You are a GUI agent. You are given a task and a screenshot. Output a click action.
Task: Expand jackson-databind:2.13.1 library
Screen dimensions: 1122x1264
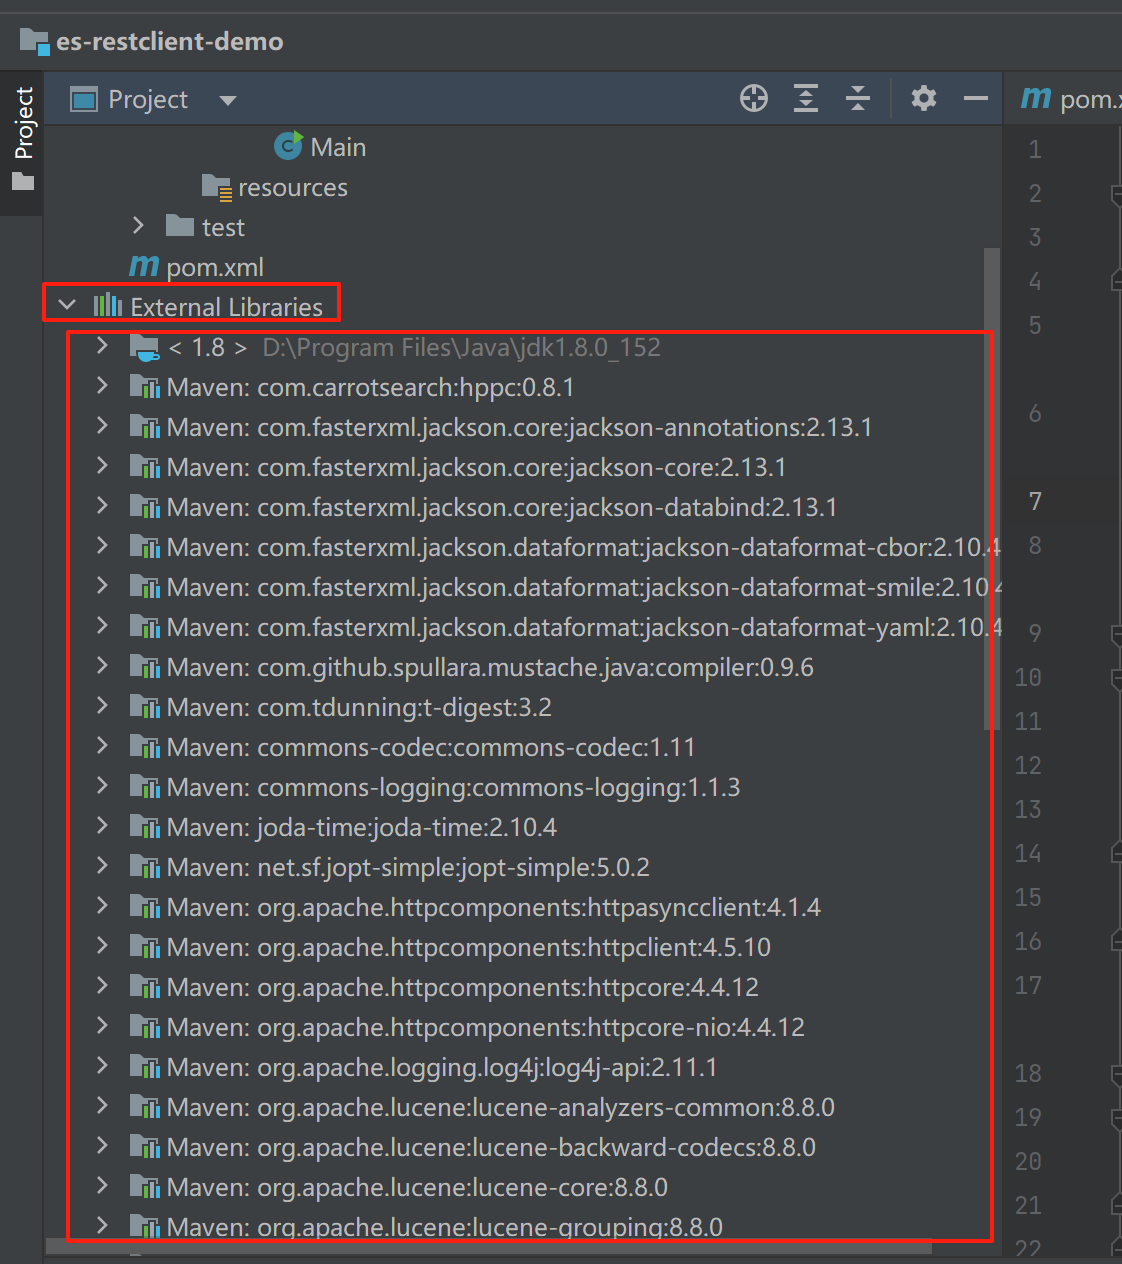(102, 506)
